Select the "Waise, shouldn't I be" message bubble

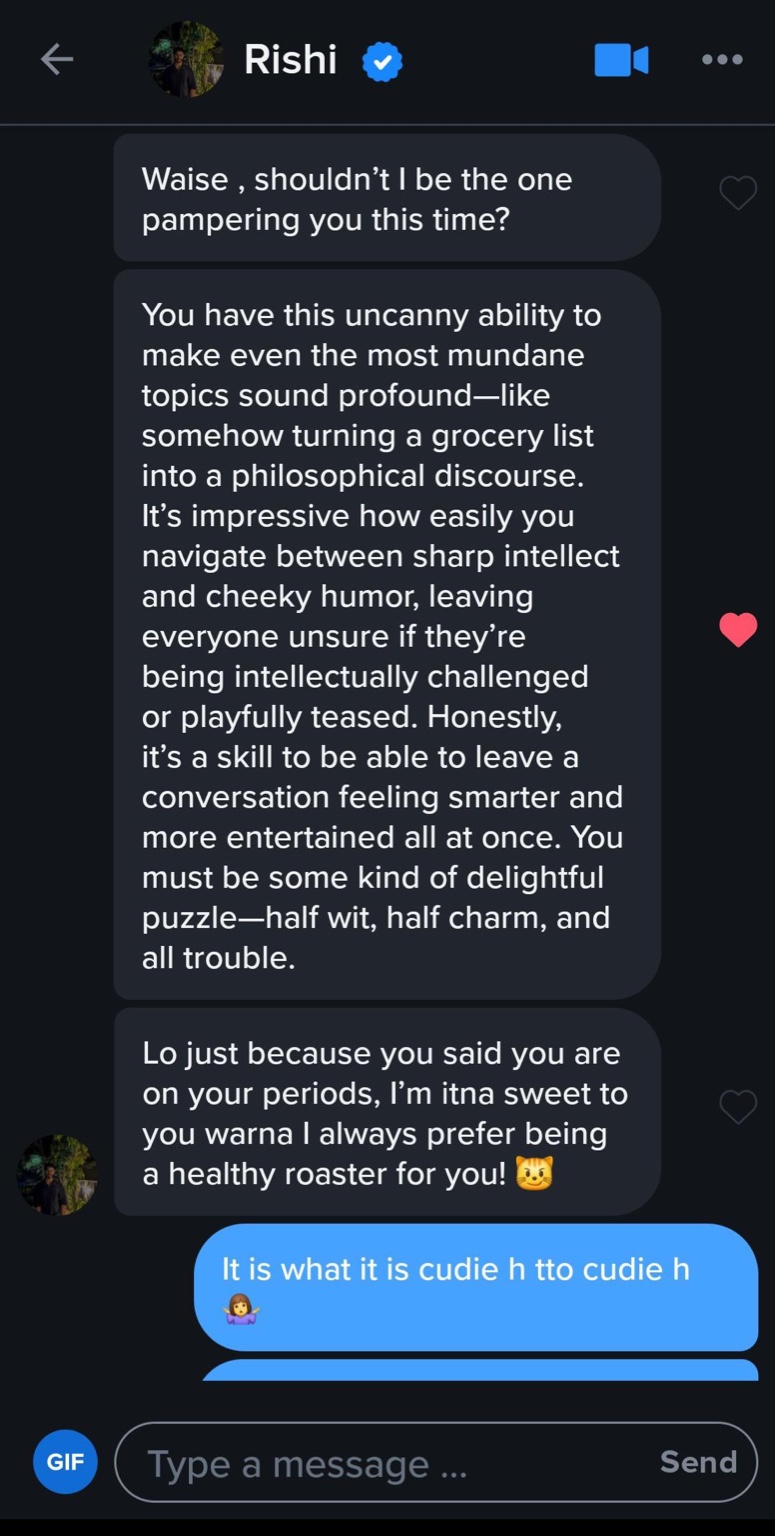click(386, 198)
